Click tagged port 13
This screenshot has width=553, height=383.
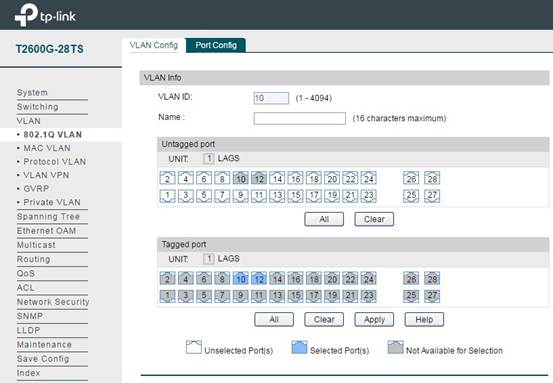click(x=277, y=296)
